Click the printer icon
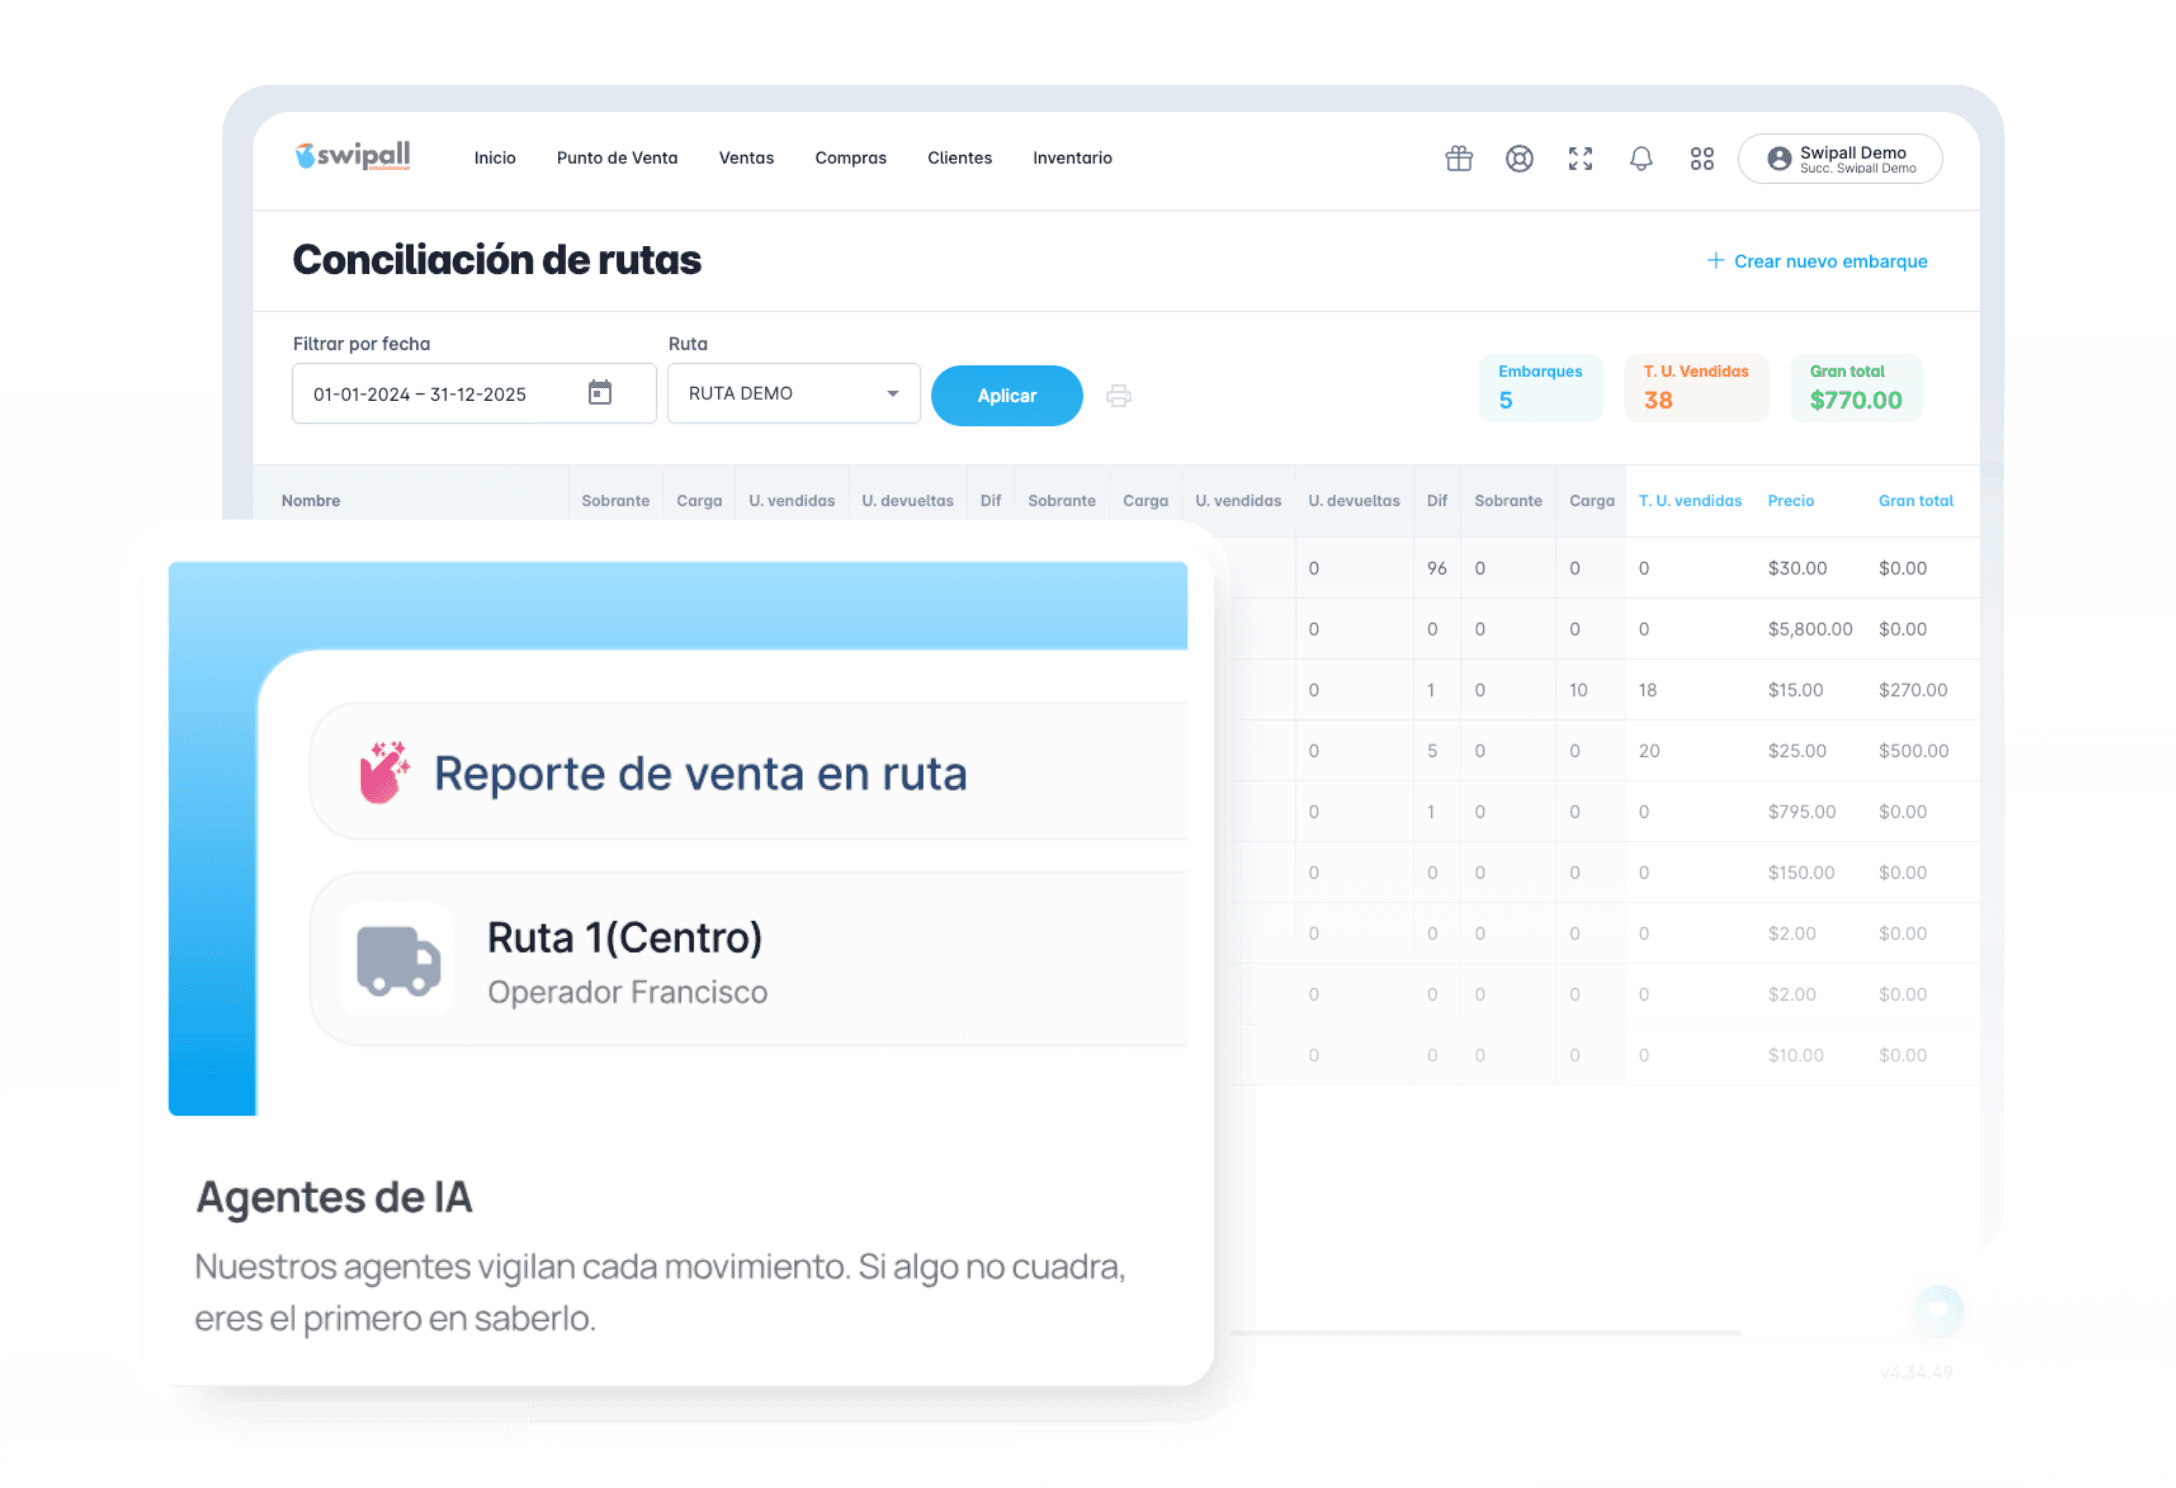The image size is (2176, 1488). 1119,396
